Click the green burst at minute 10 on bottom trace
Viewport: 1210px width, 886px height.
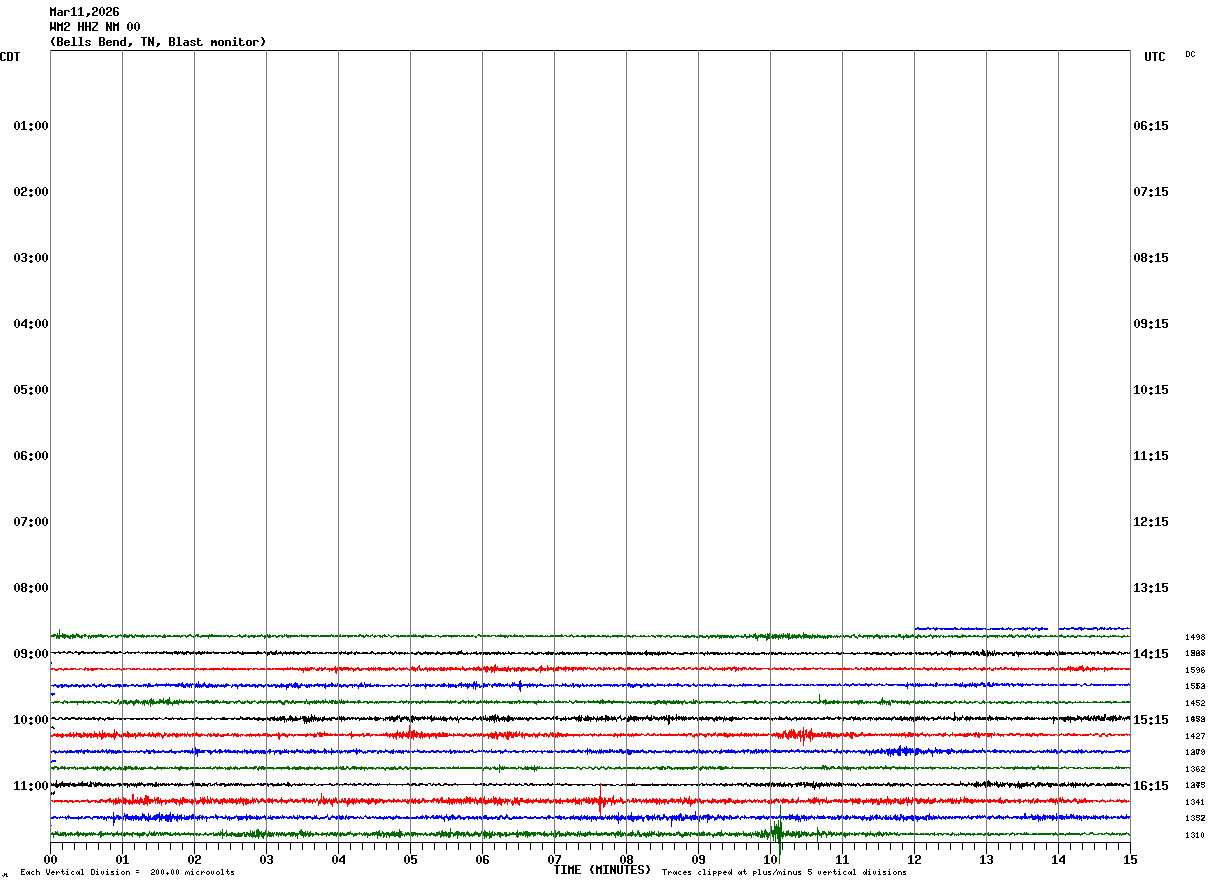(777, 832)
